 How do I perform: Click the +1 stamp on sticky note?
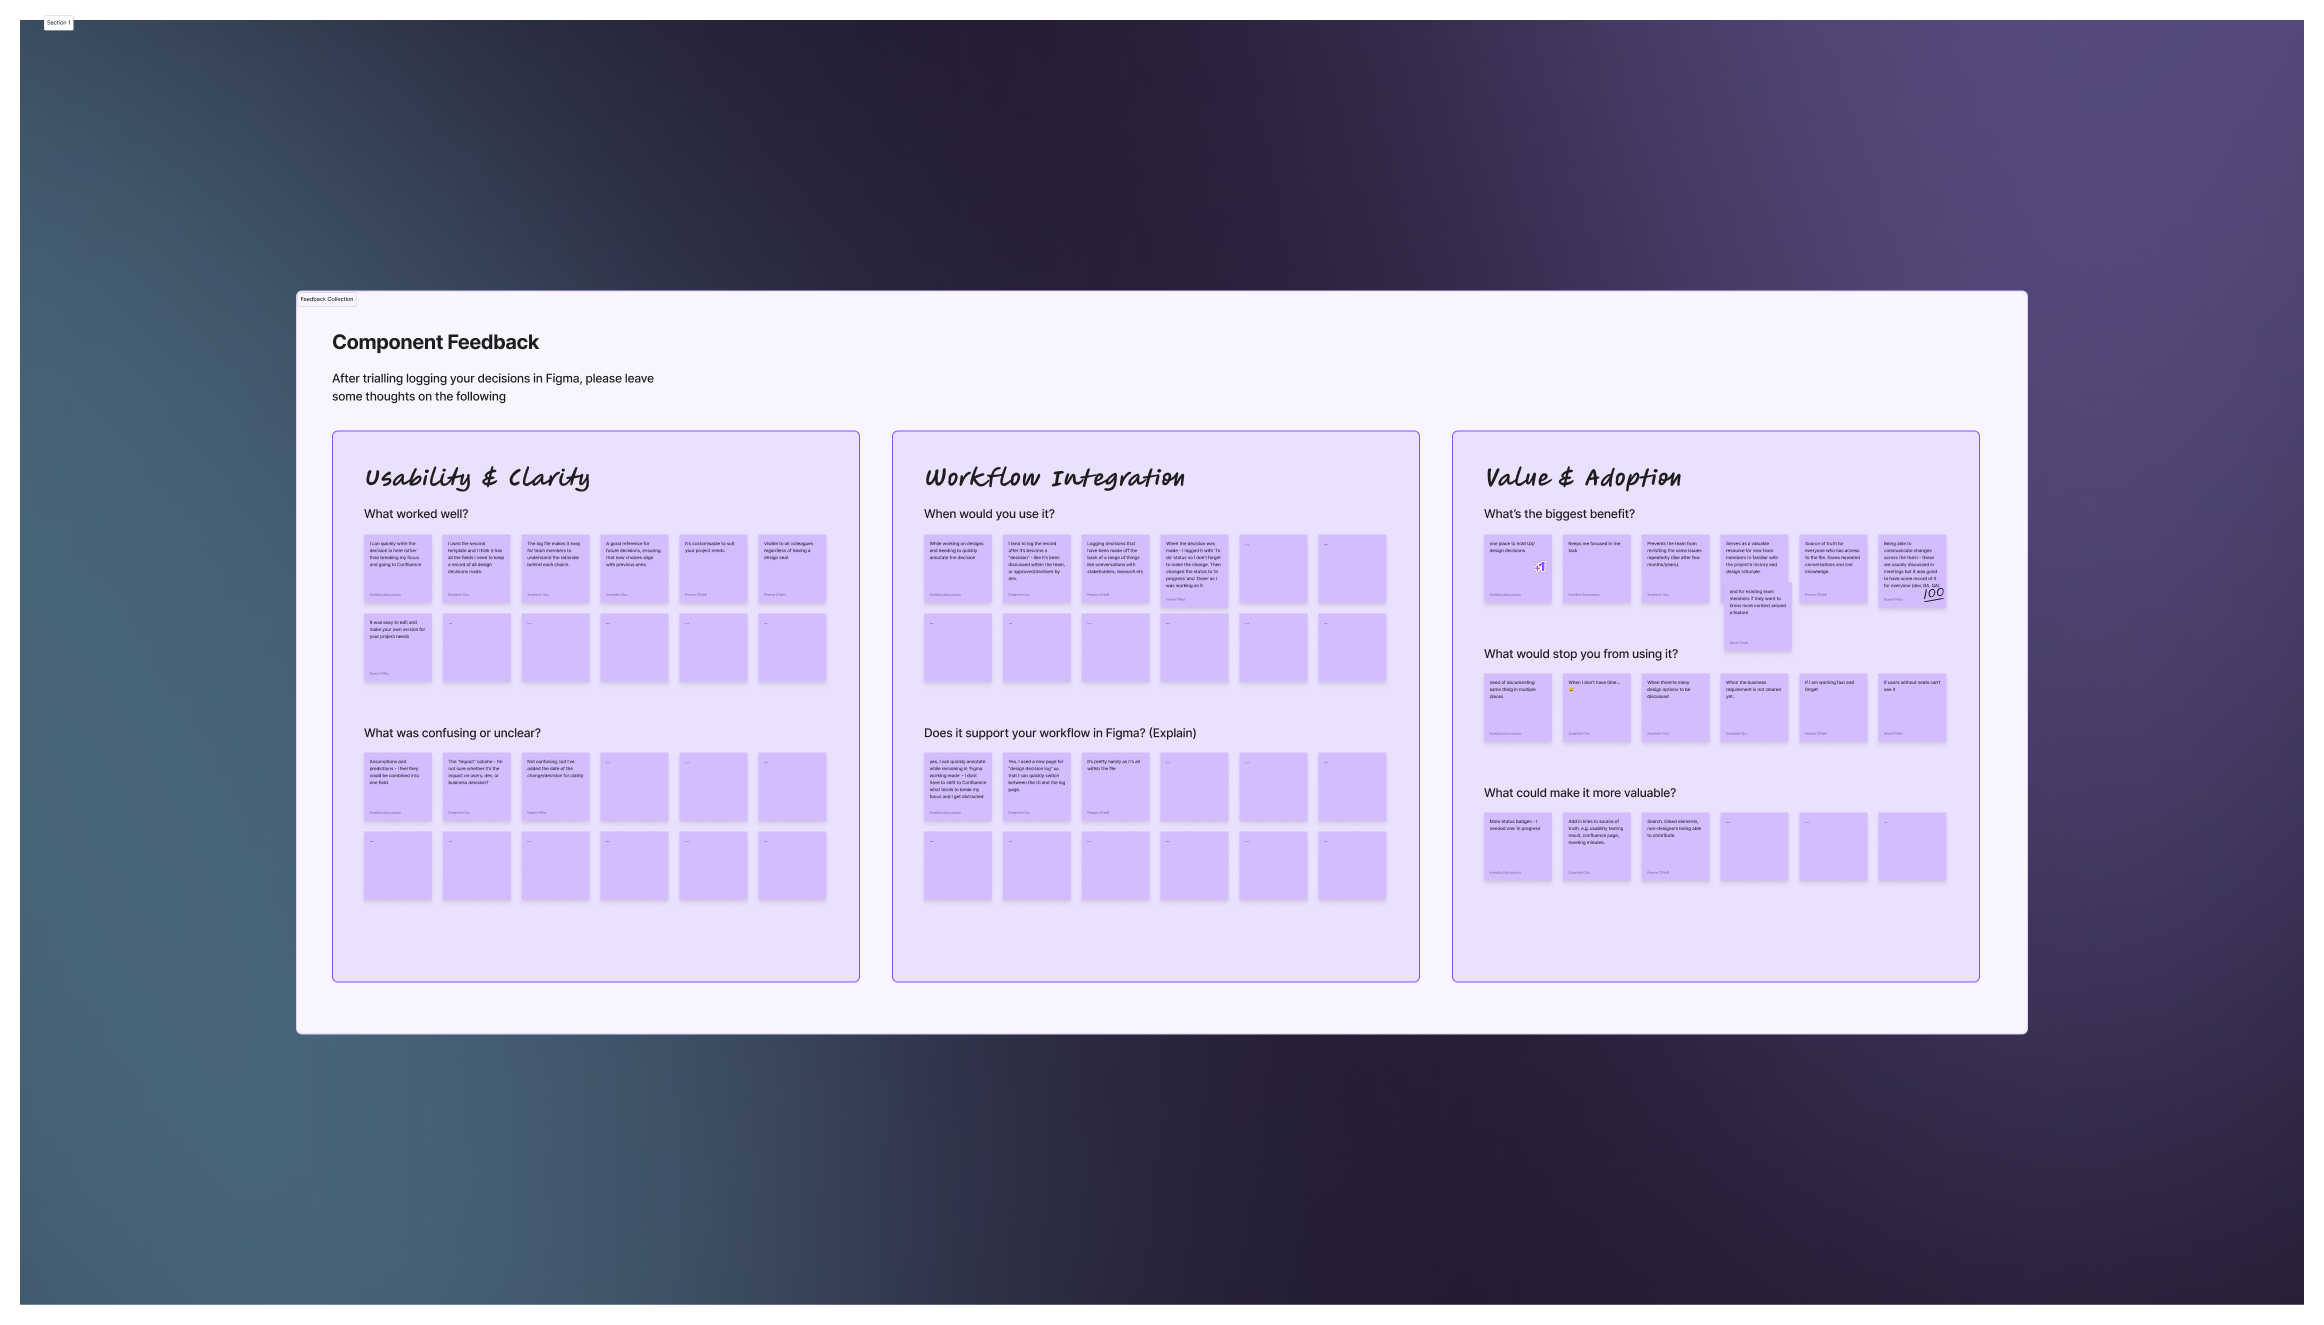tap(1540, 567)
